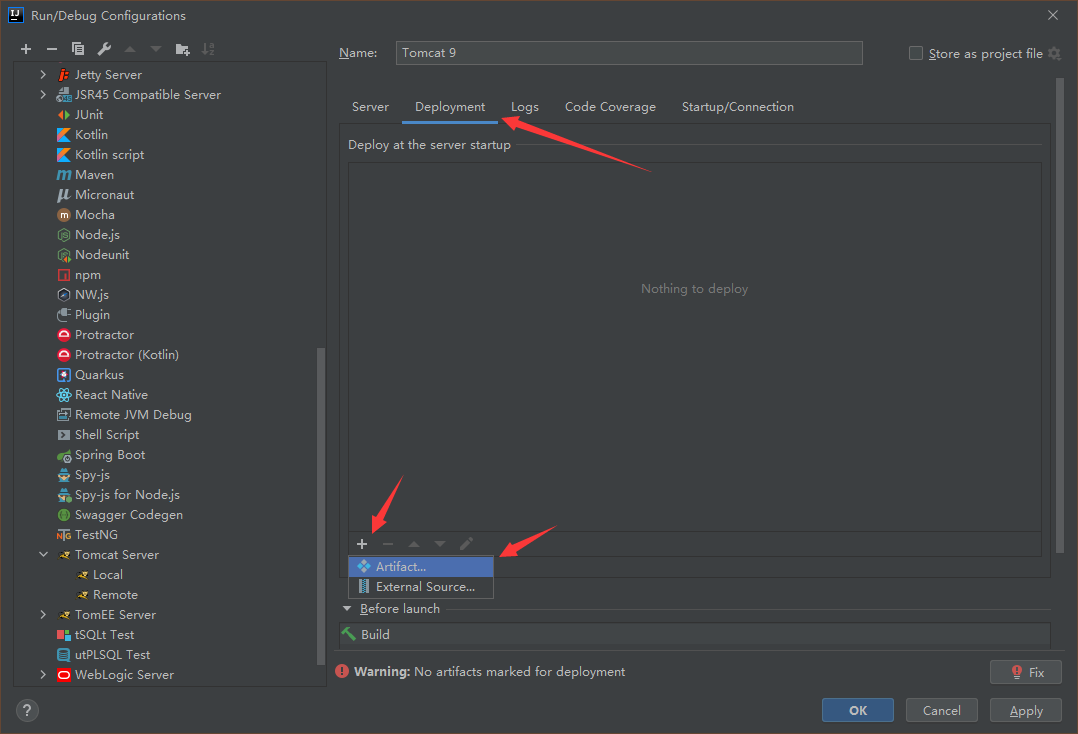
Task: Click the configuration list scrollbar
Action: (x=320, y=506)
